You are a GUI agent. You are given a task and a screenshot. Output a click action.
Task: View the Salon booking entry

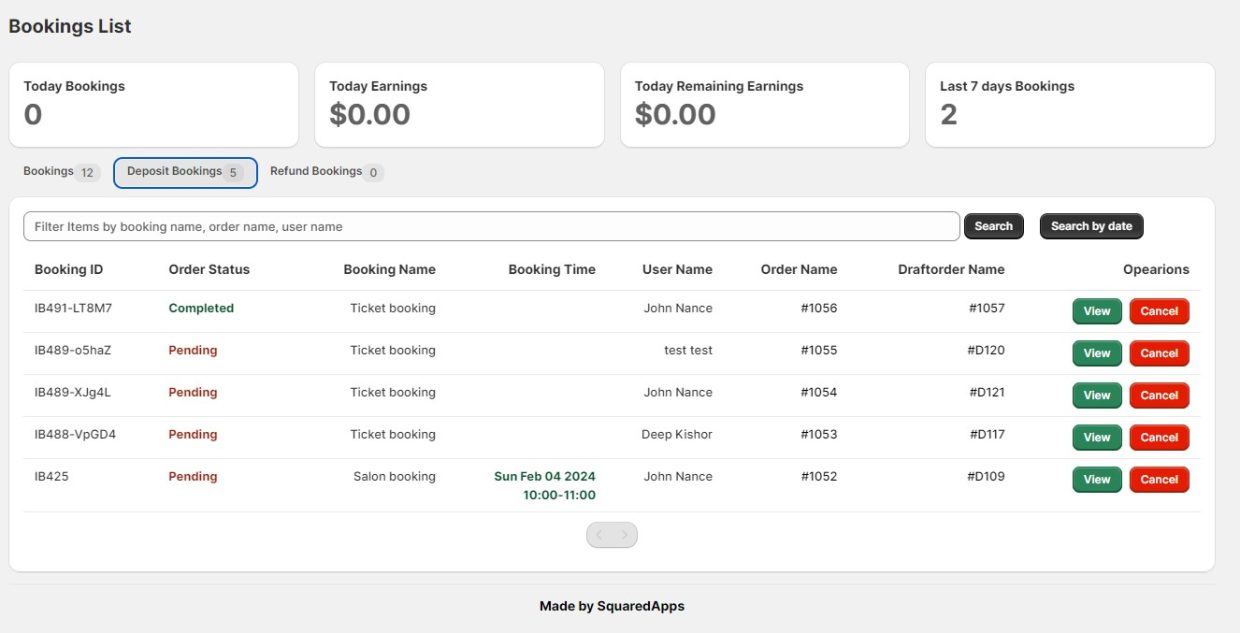pos(1096,479)
